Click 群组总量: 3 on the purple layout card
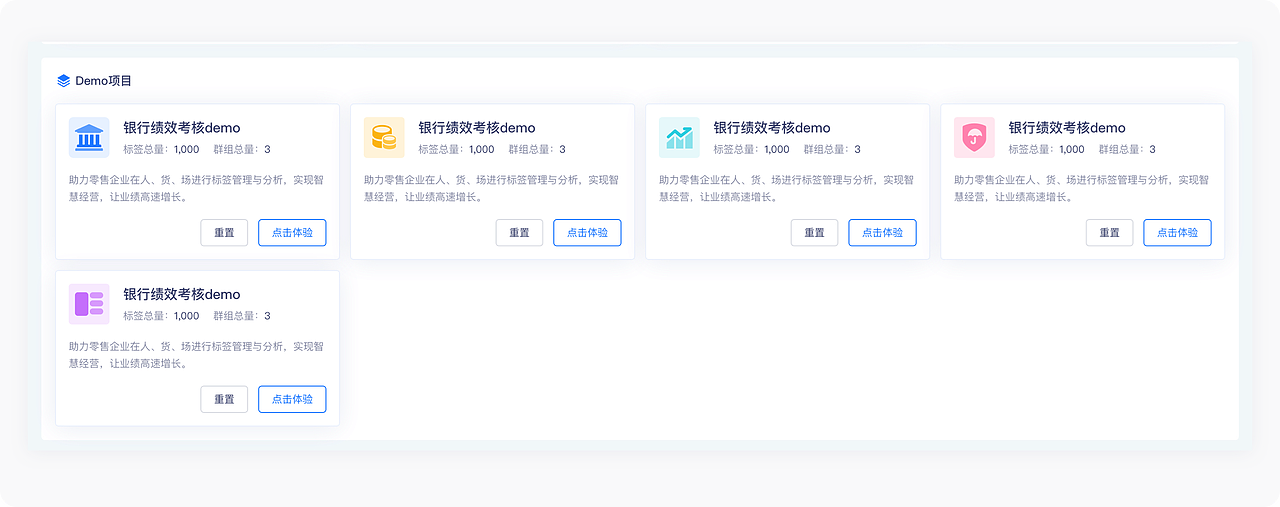This screenshot has width=1280, height=507. 242,315
